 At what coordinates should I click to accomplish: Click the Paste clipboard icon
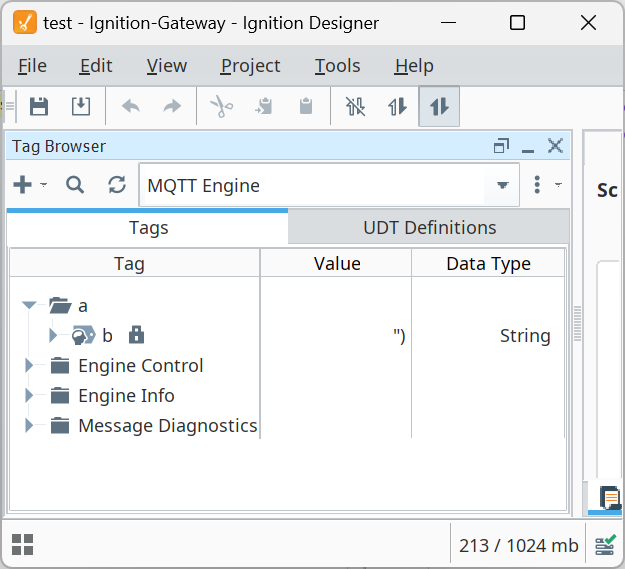point(306,106)
